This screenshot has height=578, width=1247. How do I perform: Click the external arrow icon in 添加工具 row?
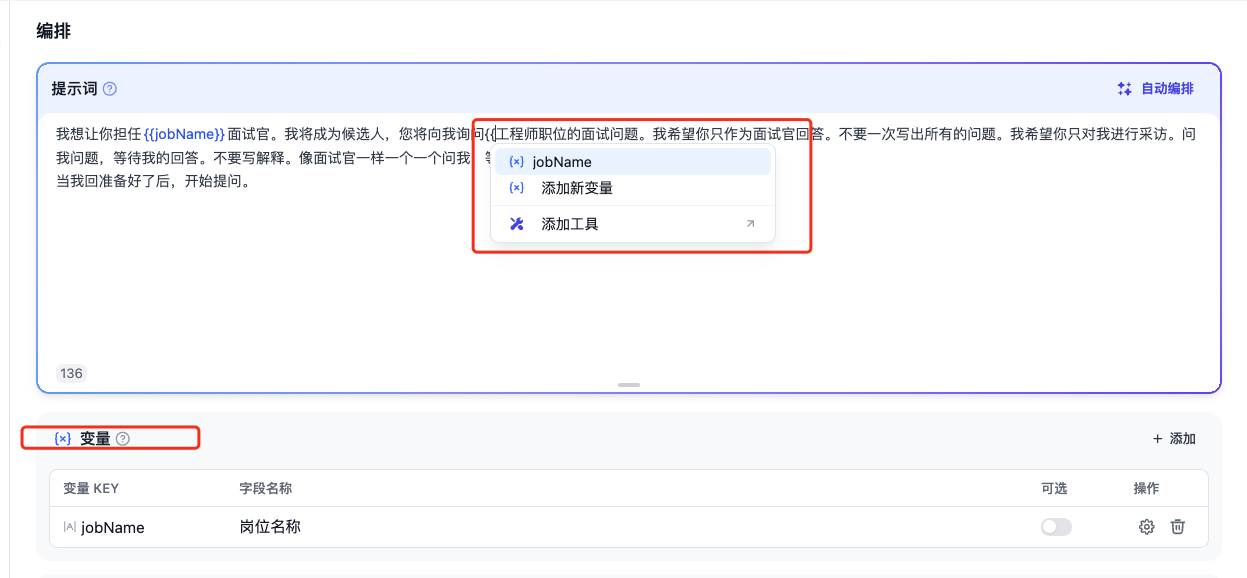pos(751,224)
